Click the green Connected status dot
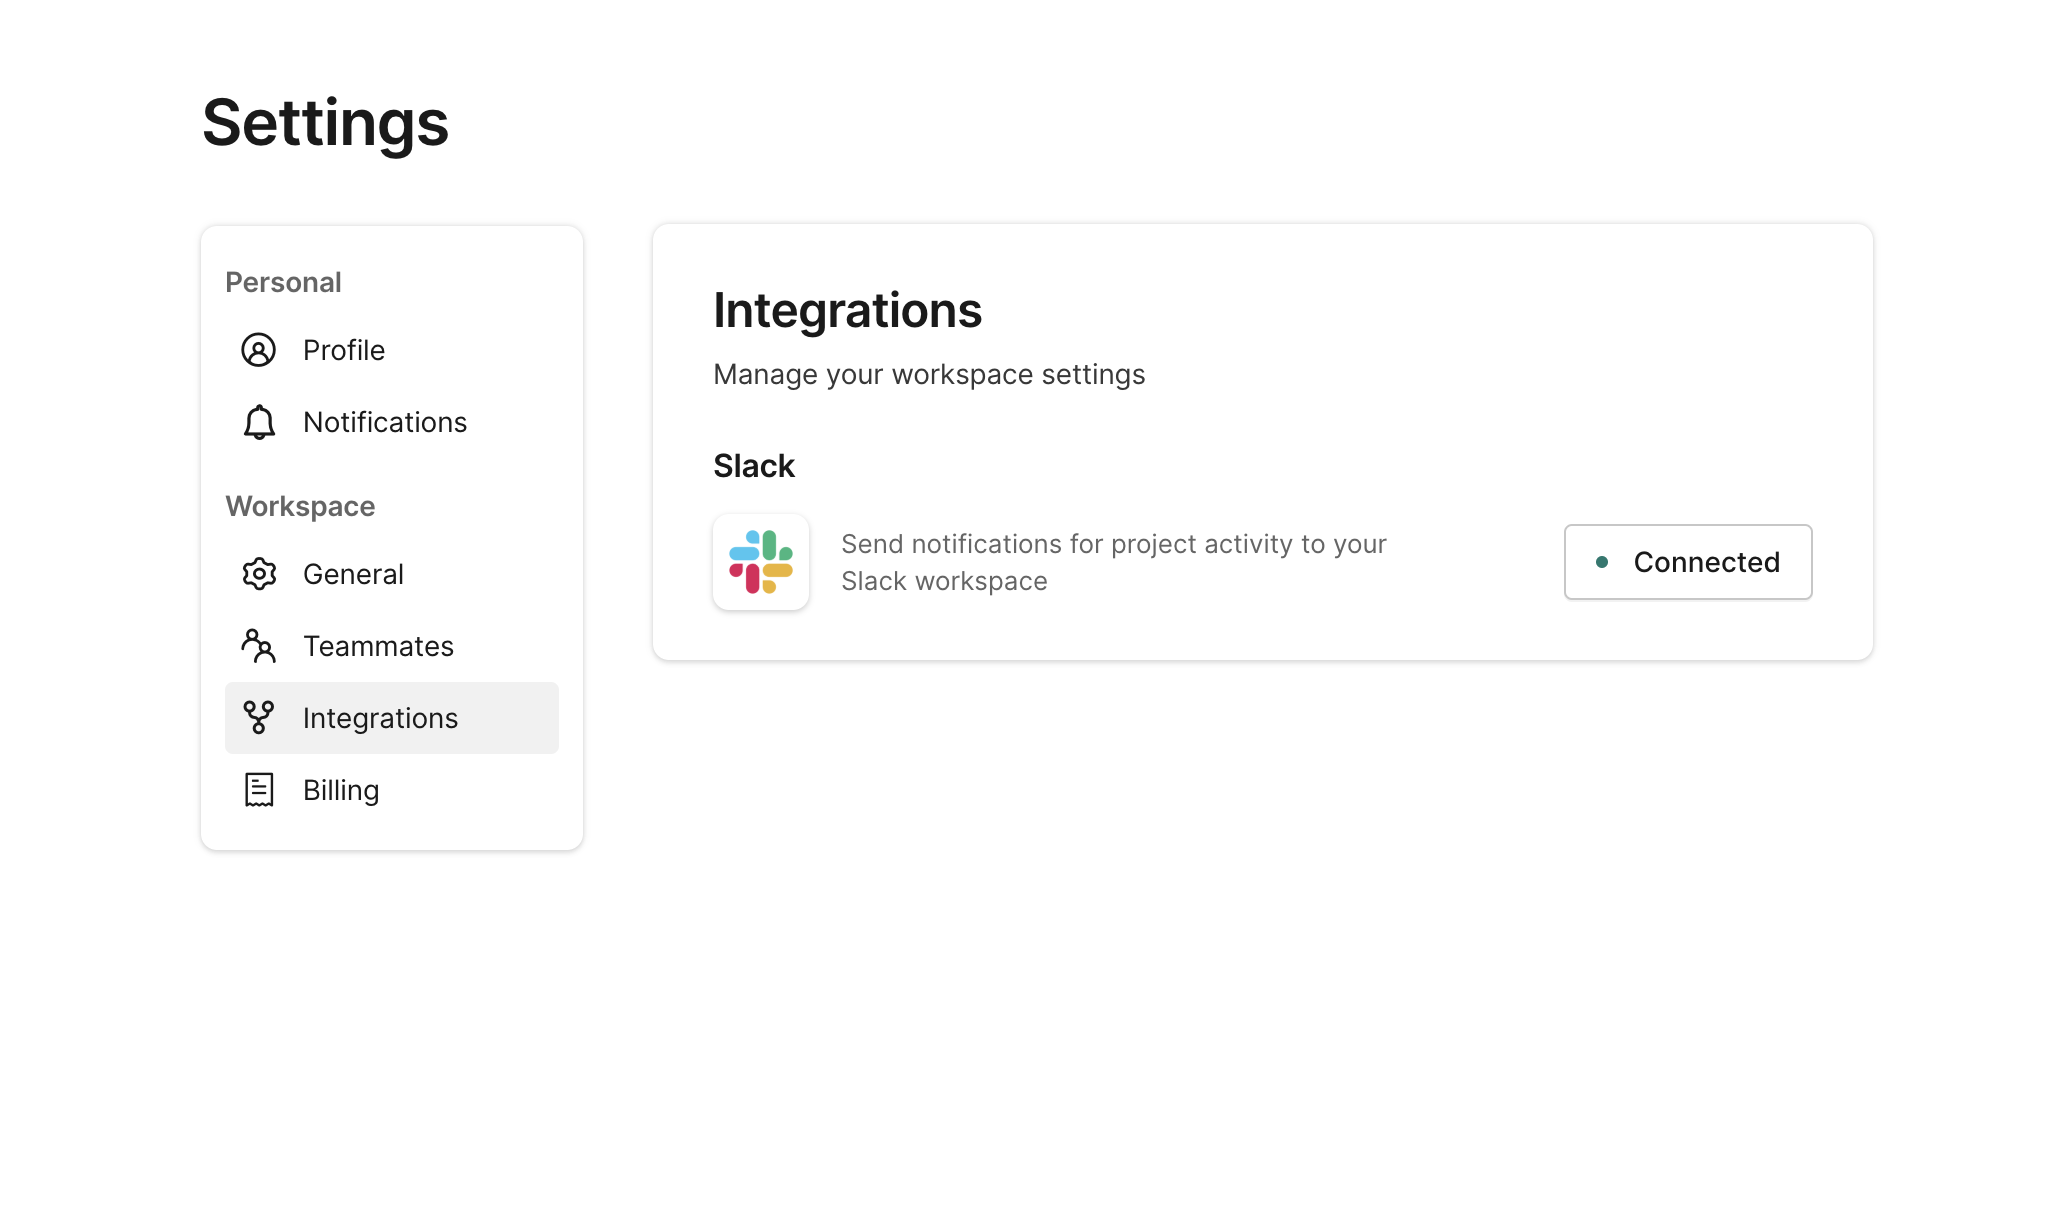Screen dimensions: 2054x1210 click(1602, 562)
